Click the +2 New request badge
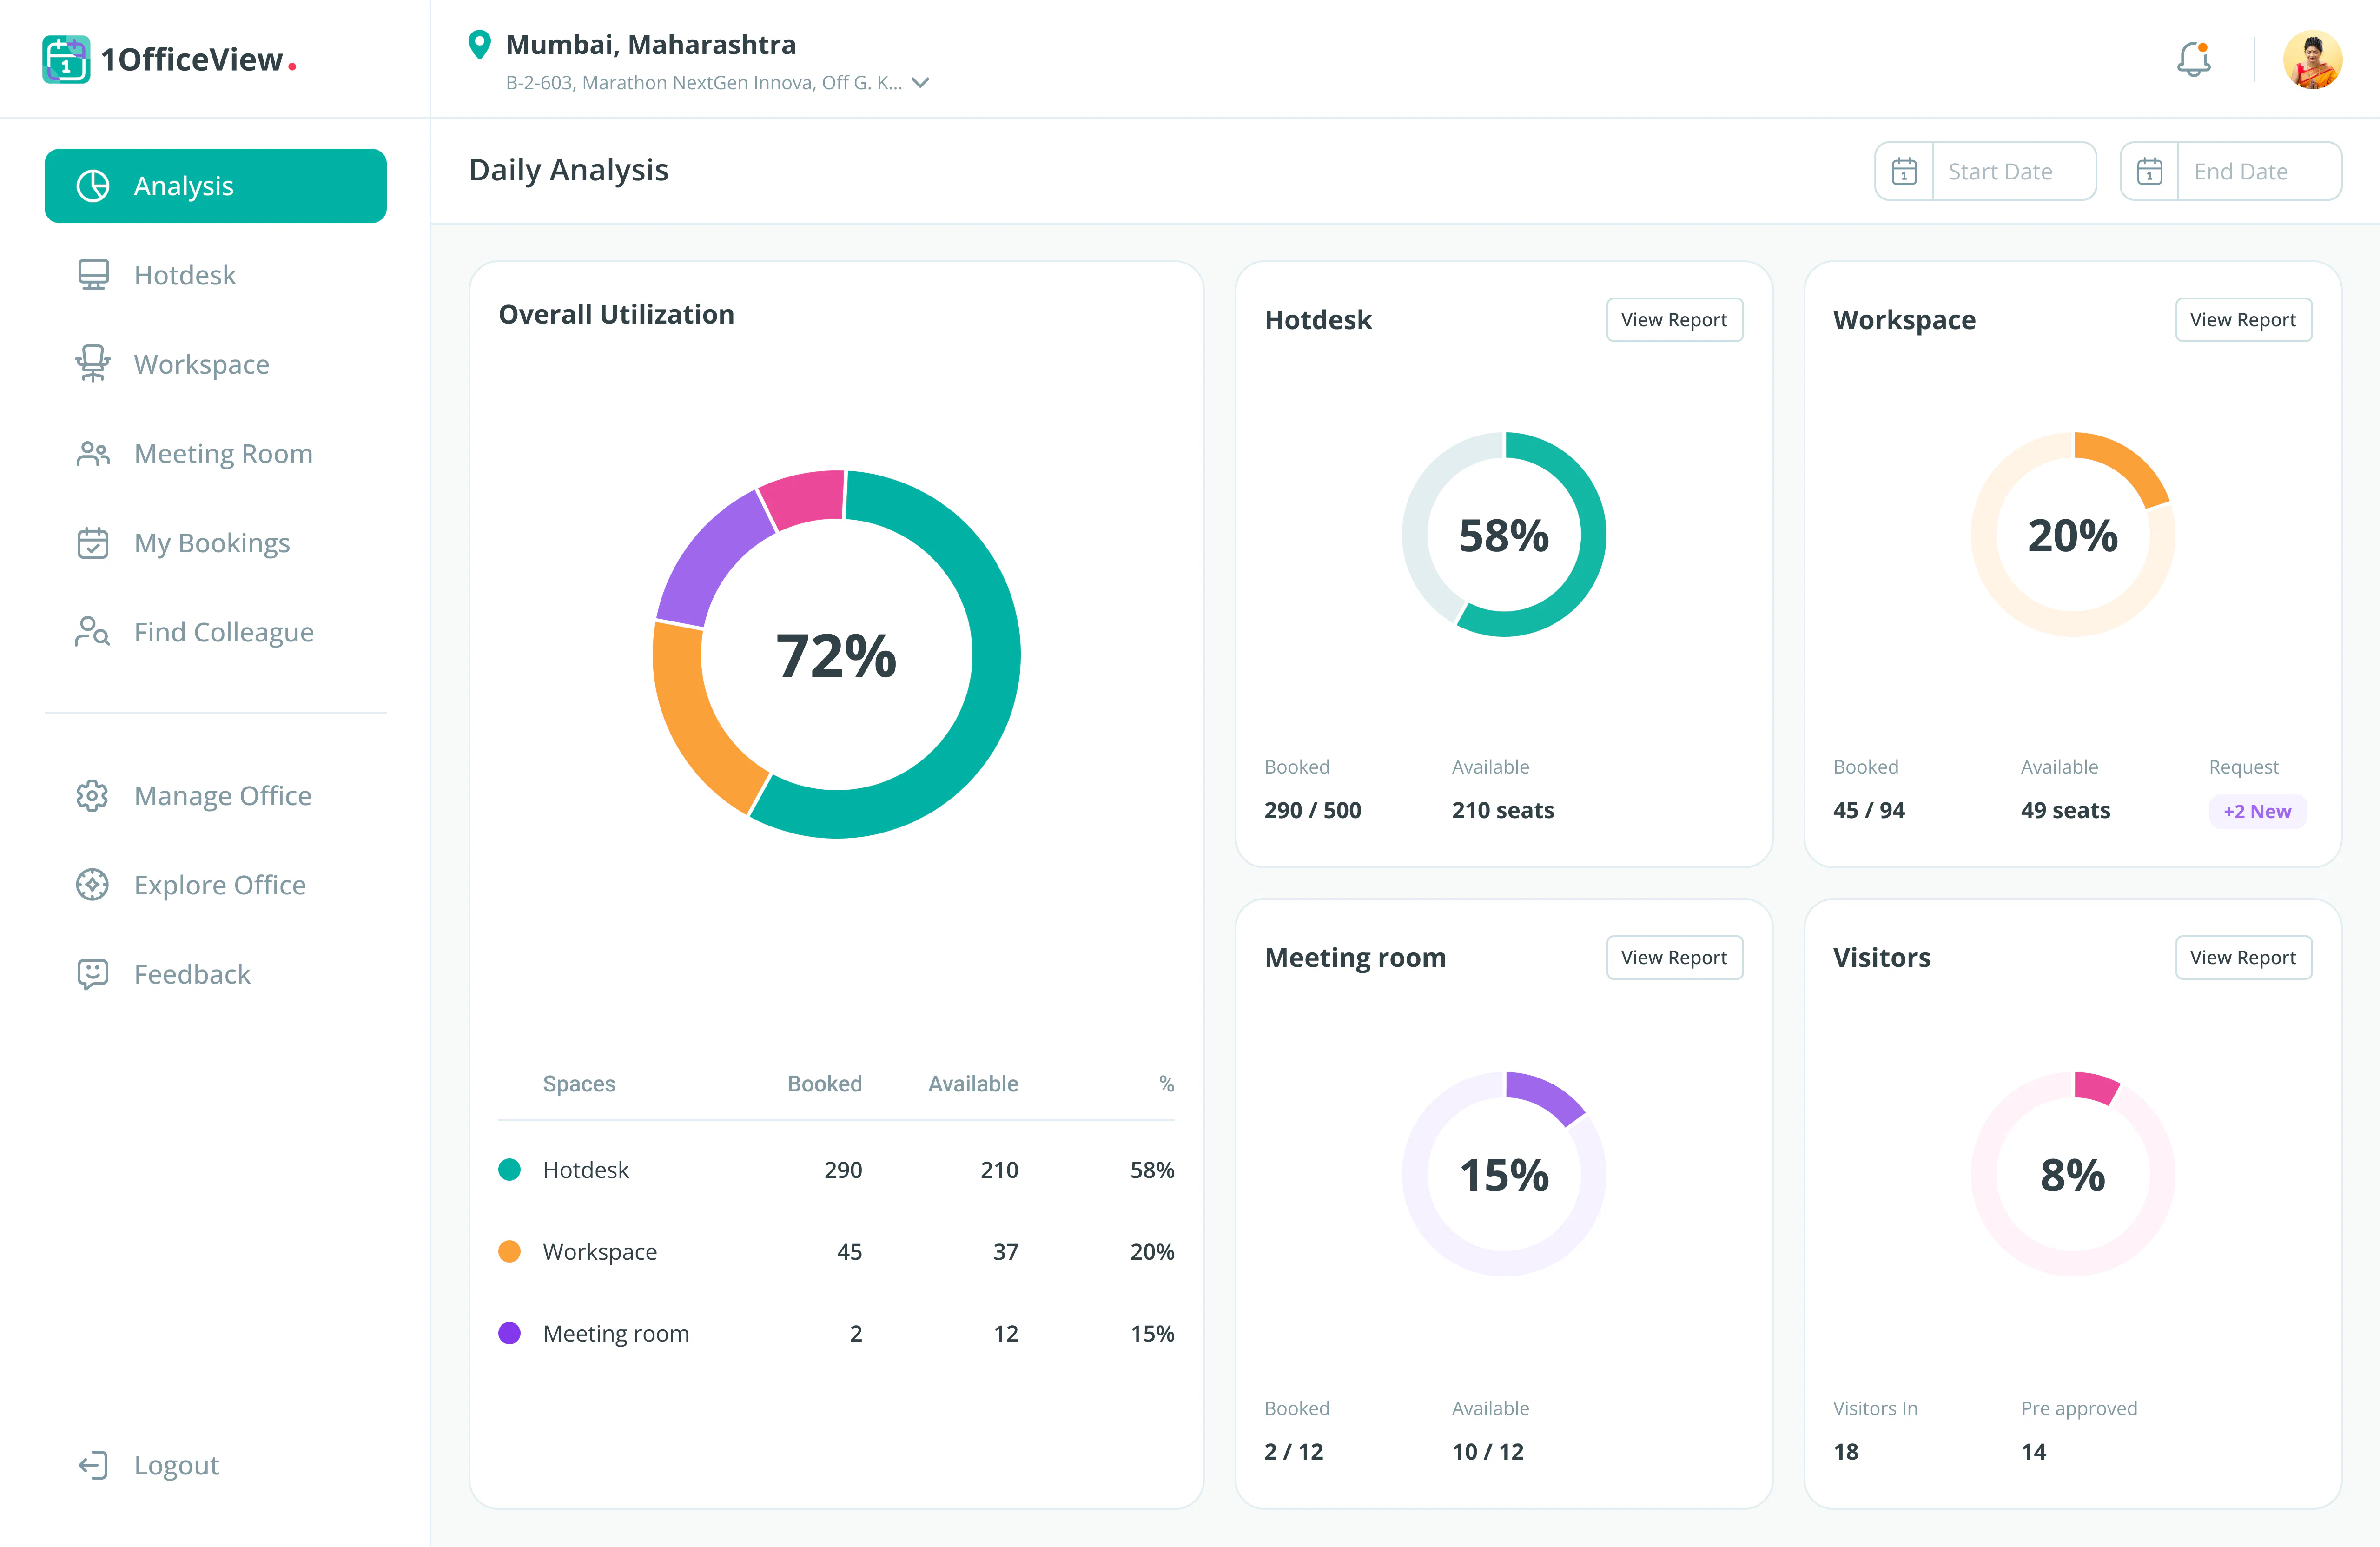This screenshot has width=2380, height=1547. (x=2257, y=811)
